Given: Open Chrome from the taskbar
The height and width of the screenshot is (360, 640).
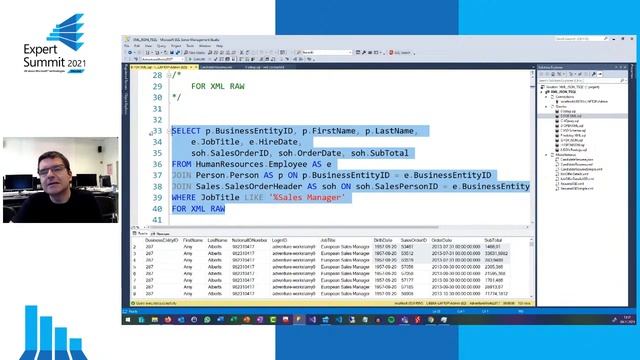Looking at the screenshot, I should [x=431, y=320].
